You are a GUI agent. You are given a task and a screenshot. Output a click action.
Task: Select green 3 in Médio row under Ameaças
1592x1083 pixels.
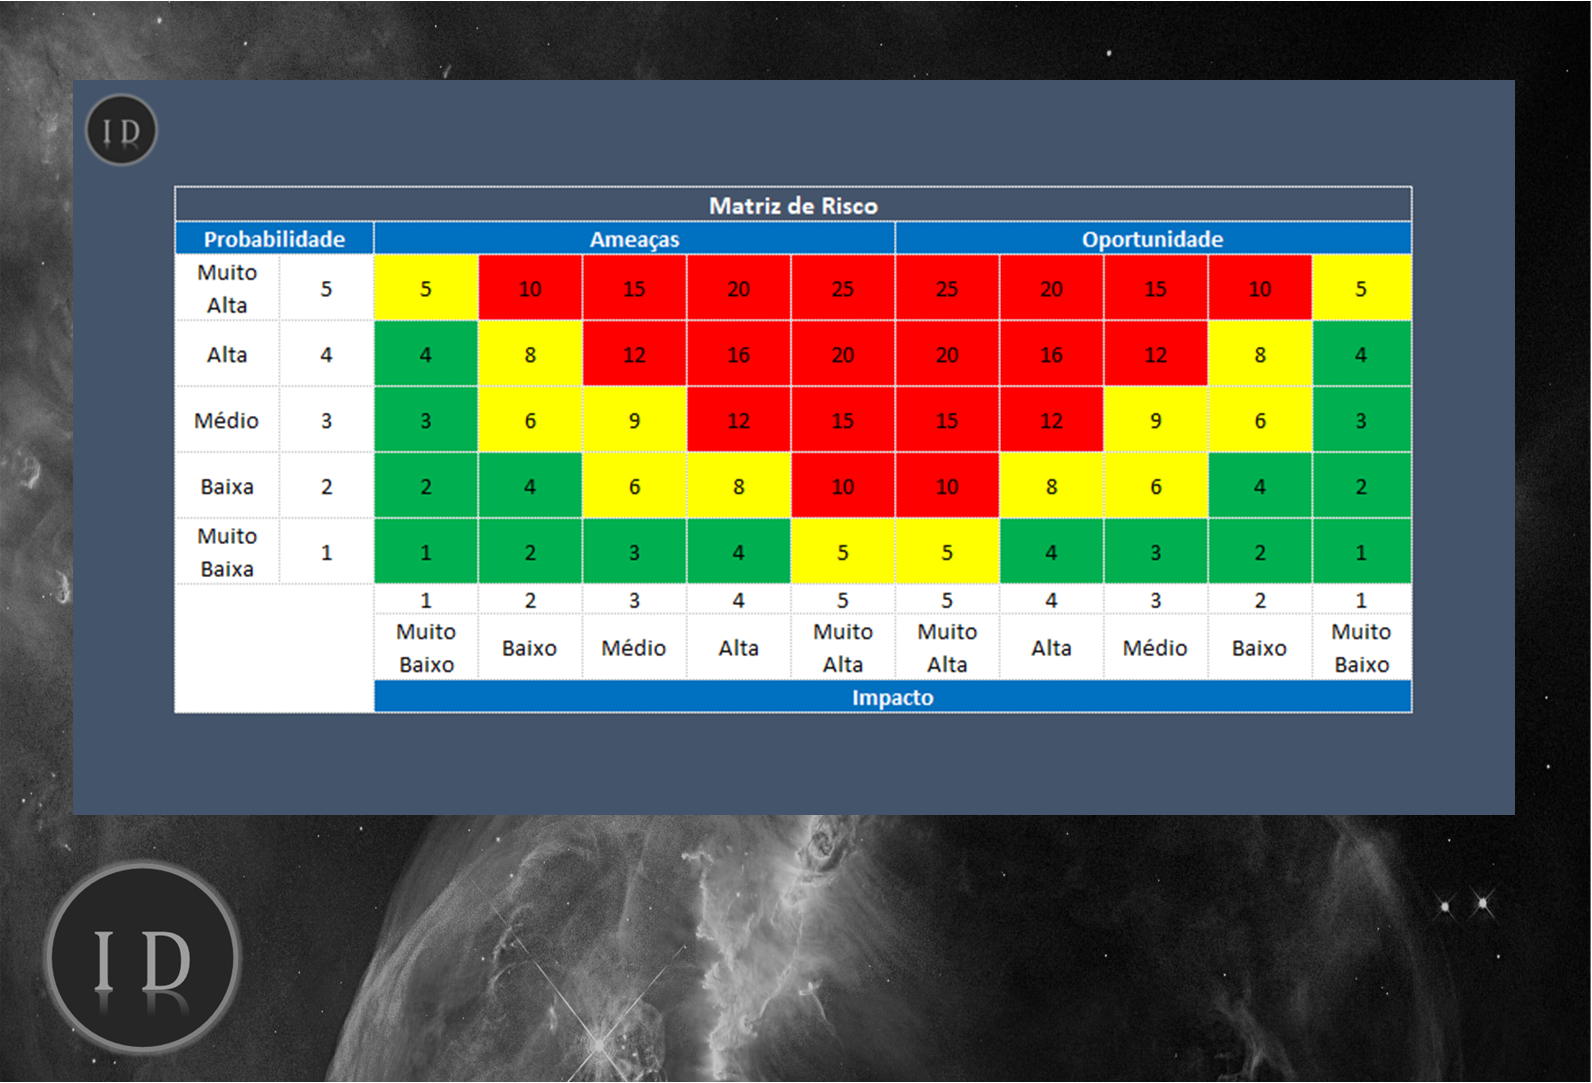426,420
